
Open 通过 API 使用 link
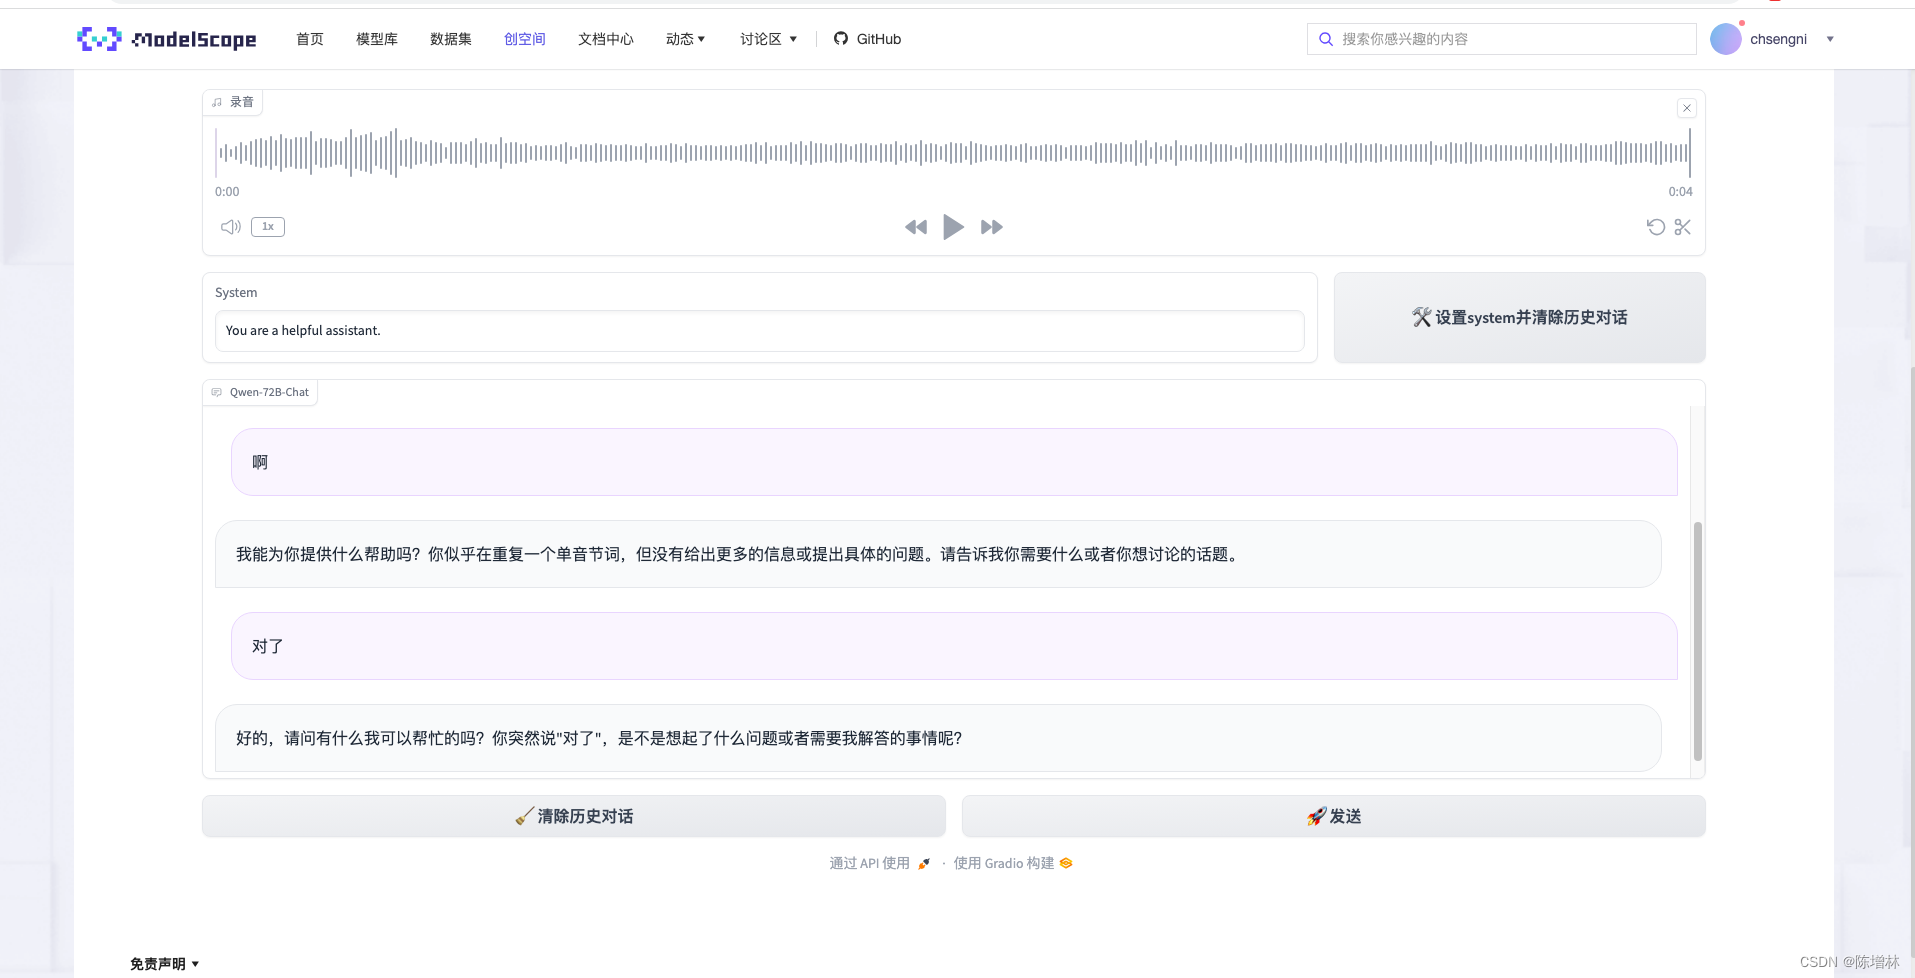pos(880,863)
